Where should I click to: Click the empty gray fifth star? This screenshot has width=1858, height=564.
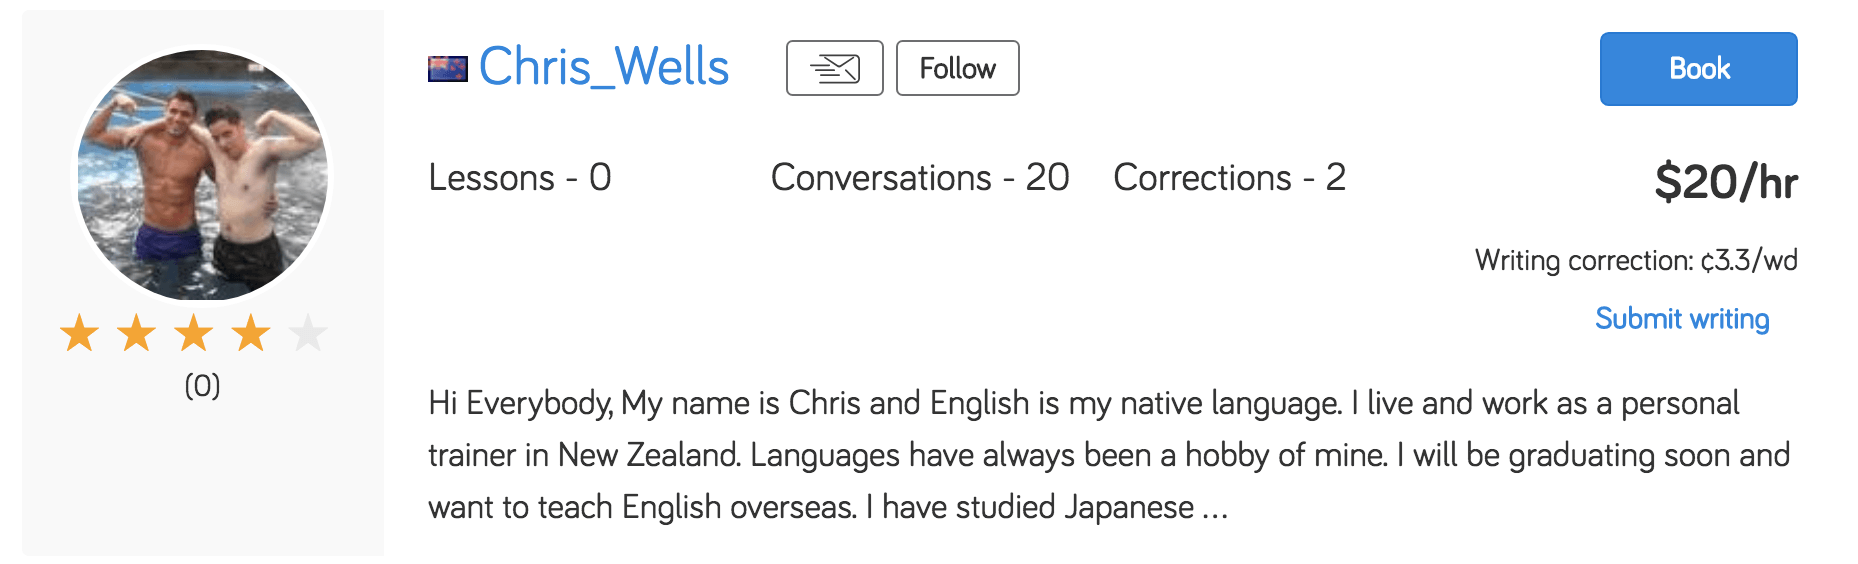coord(308,333)
